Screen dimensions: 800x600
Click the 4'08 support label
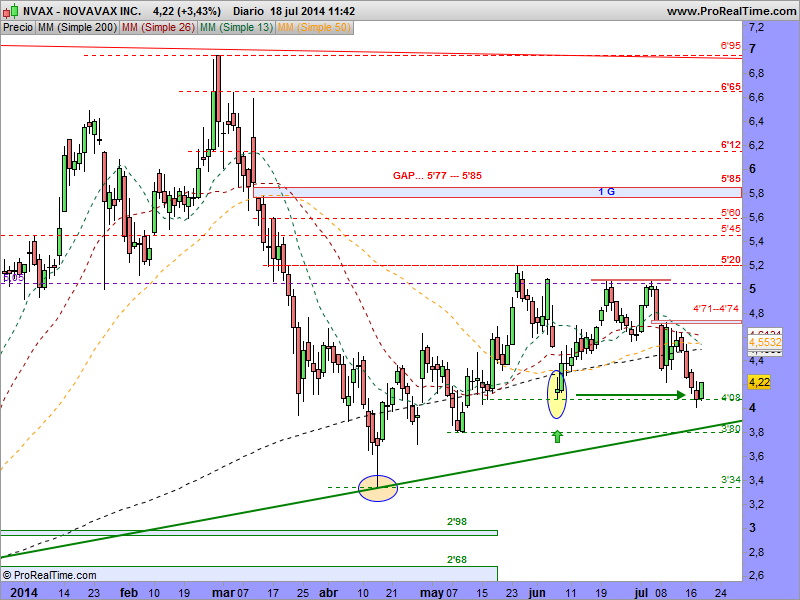(x=731, y=397)
